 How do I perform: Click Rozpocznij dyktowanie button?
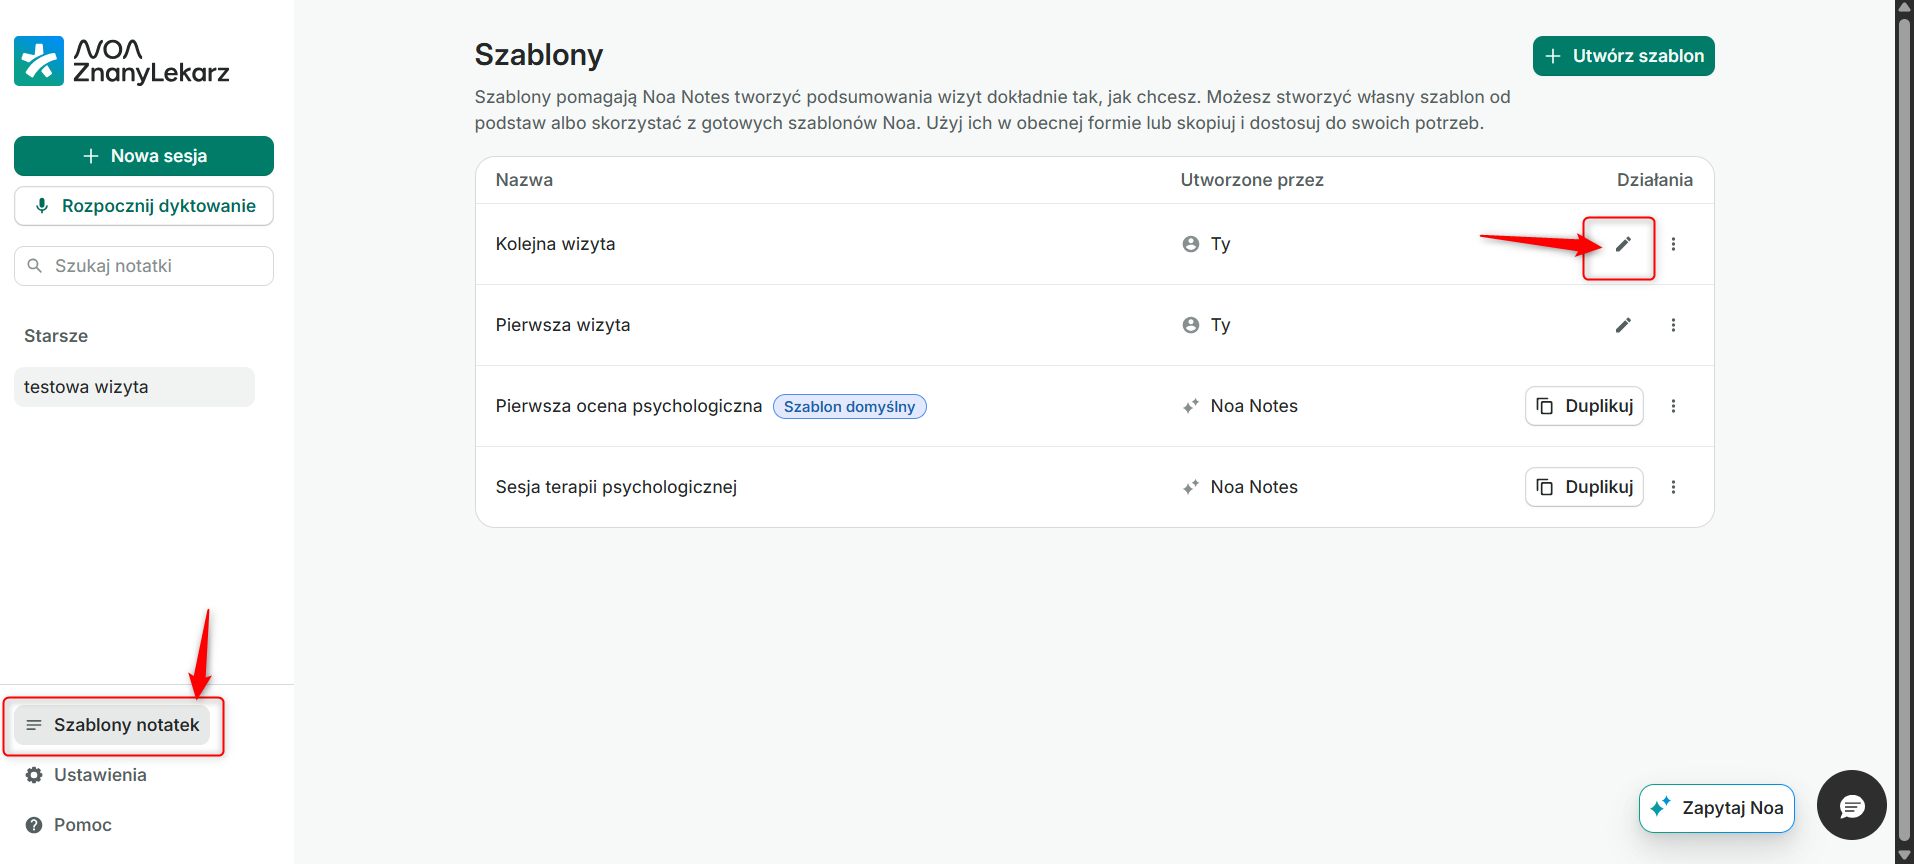(x=144, y=206)
